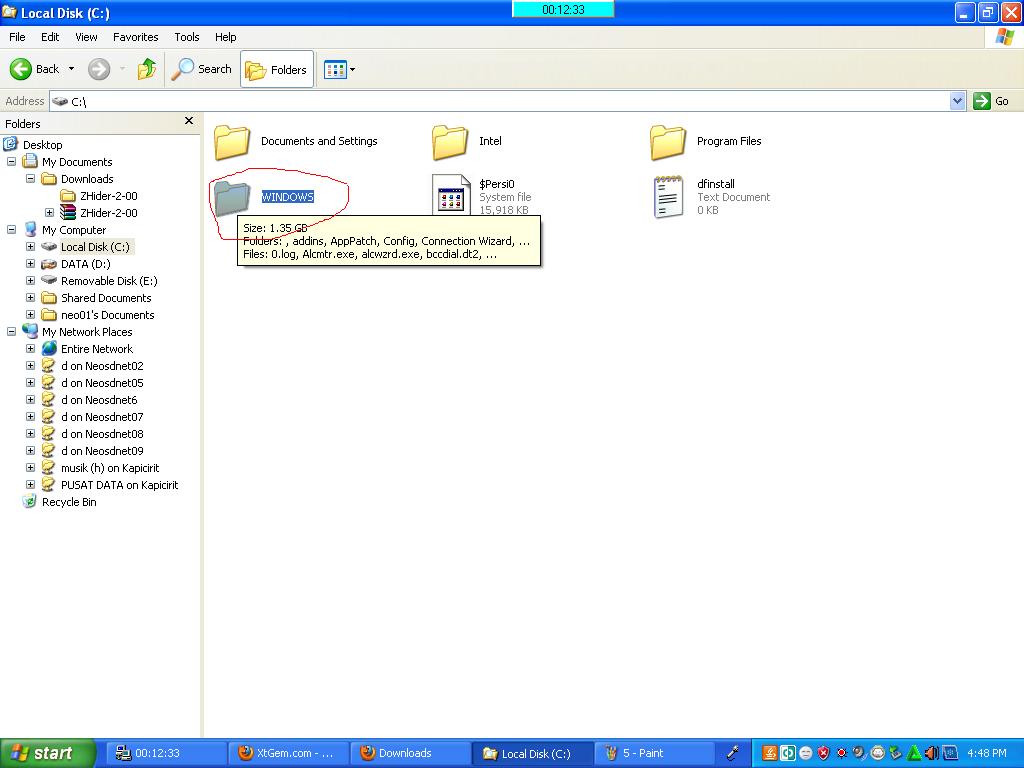Switch to XtGem.com Firefox taskbar button

click(287, 753)
